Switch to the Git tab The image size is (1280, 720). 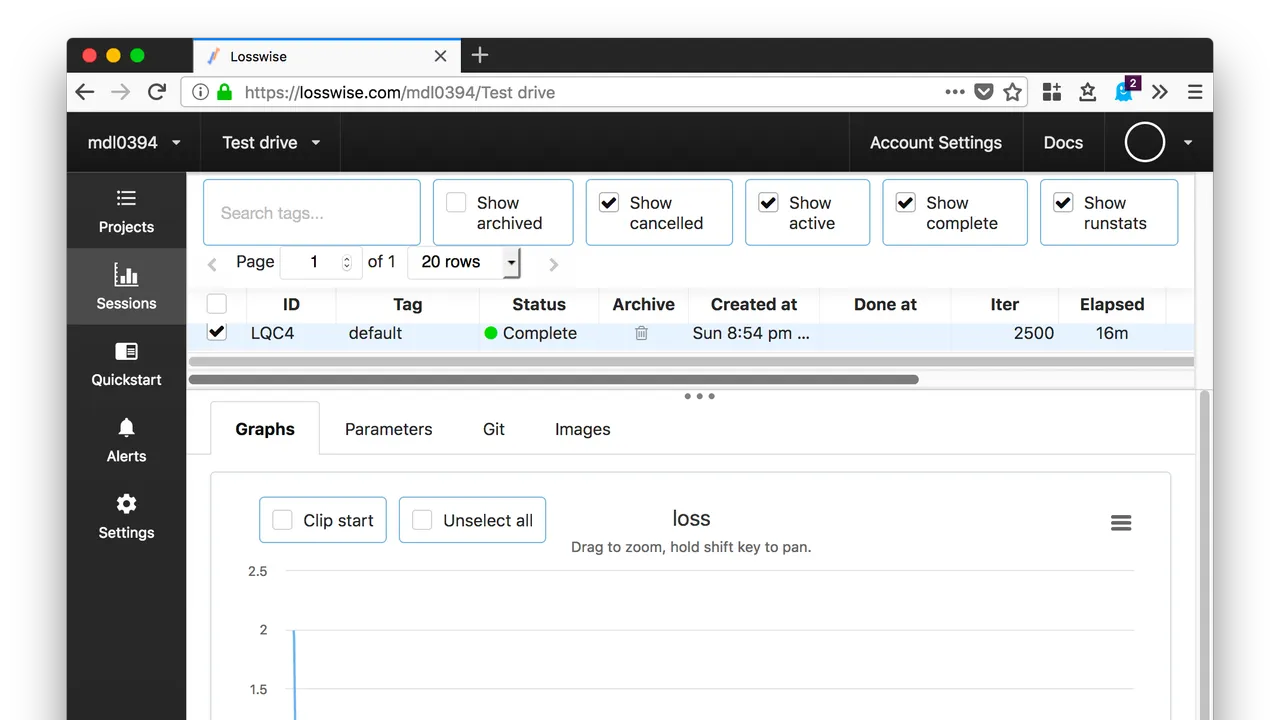point(494,429)
